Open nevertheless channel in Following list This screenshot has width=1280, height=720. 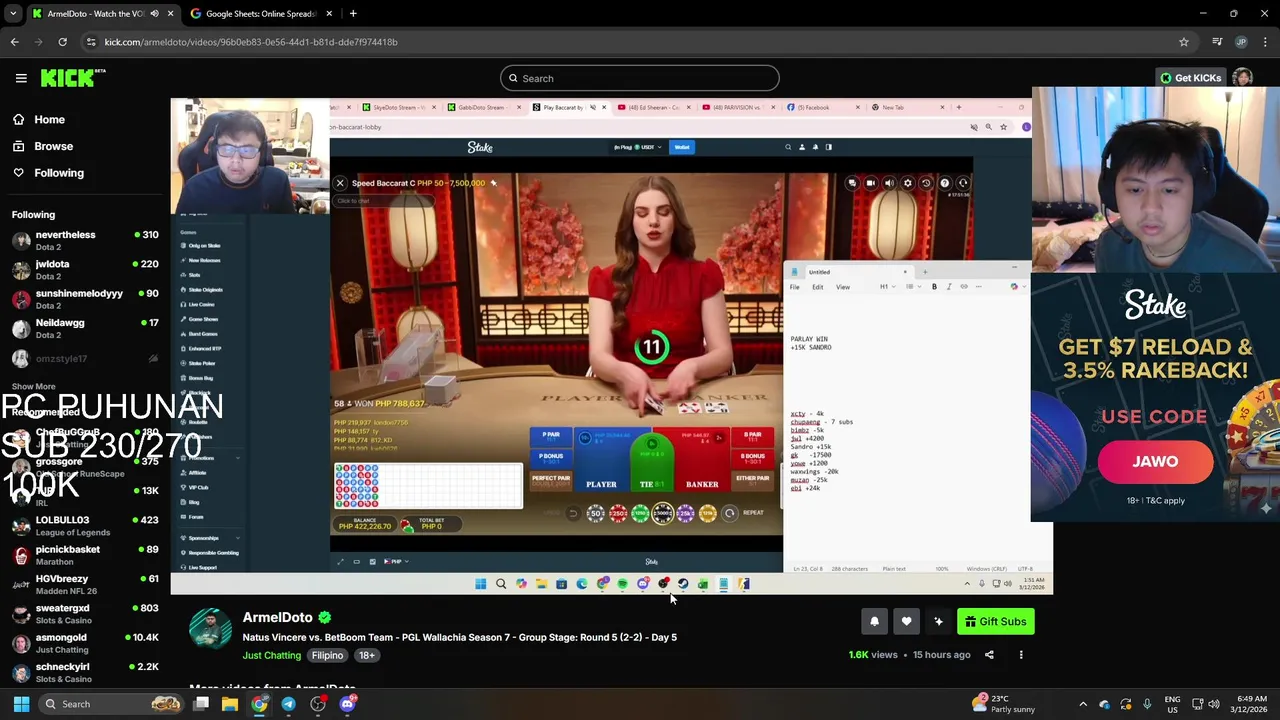(x=84, y=241)
